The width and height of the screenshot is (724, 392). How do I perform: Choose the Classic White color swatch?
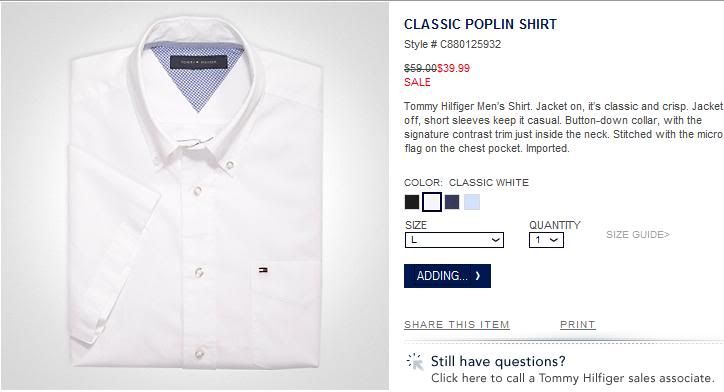click(432, 202)
